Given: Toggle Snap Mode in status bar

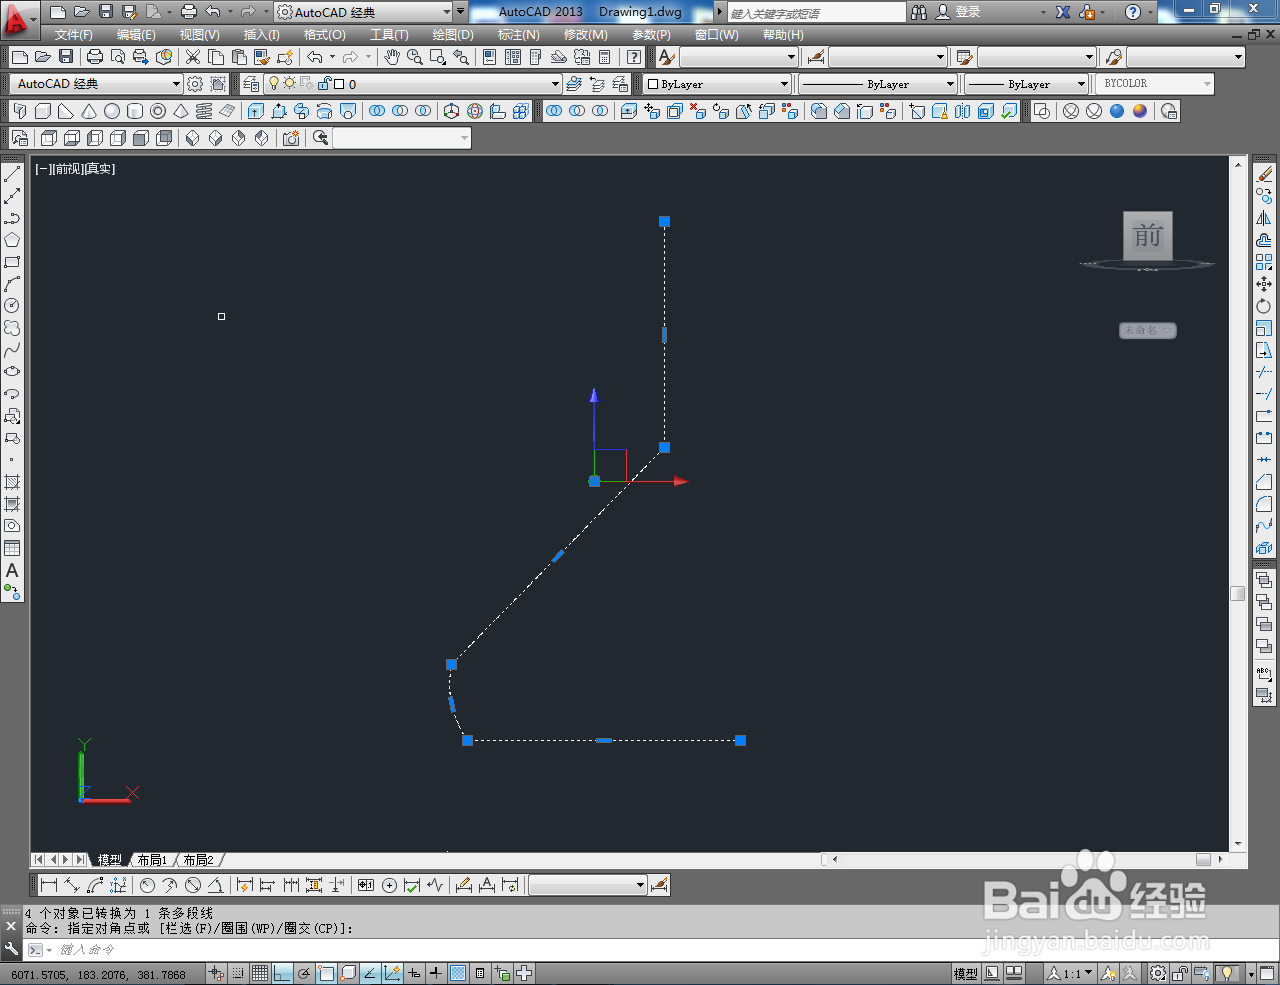Looking at the screenshot, I should pyautogui.click(x=238, y=973).
